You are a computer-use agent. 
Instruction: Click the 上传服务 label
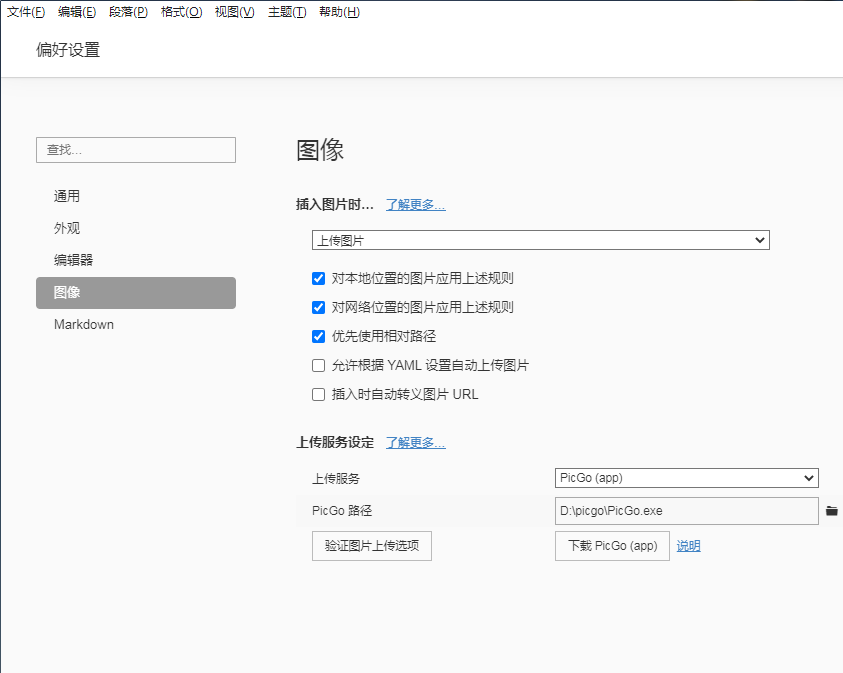pyautogui.click(x=336, y=478)
